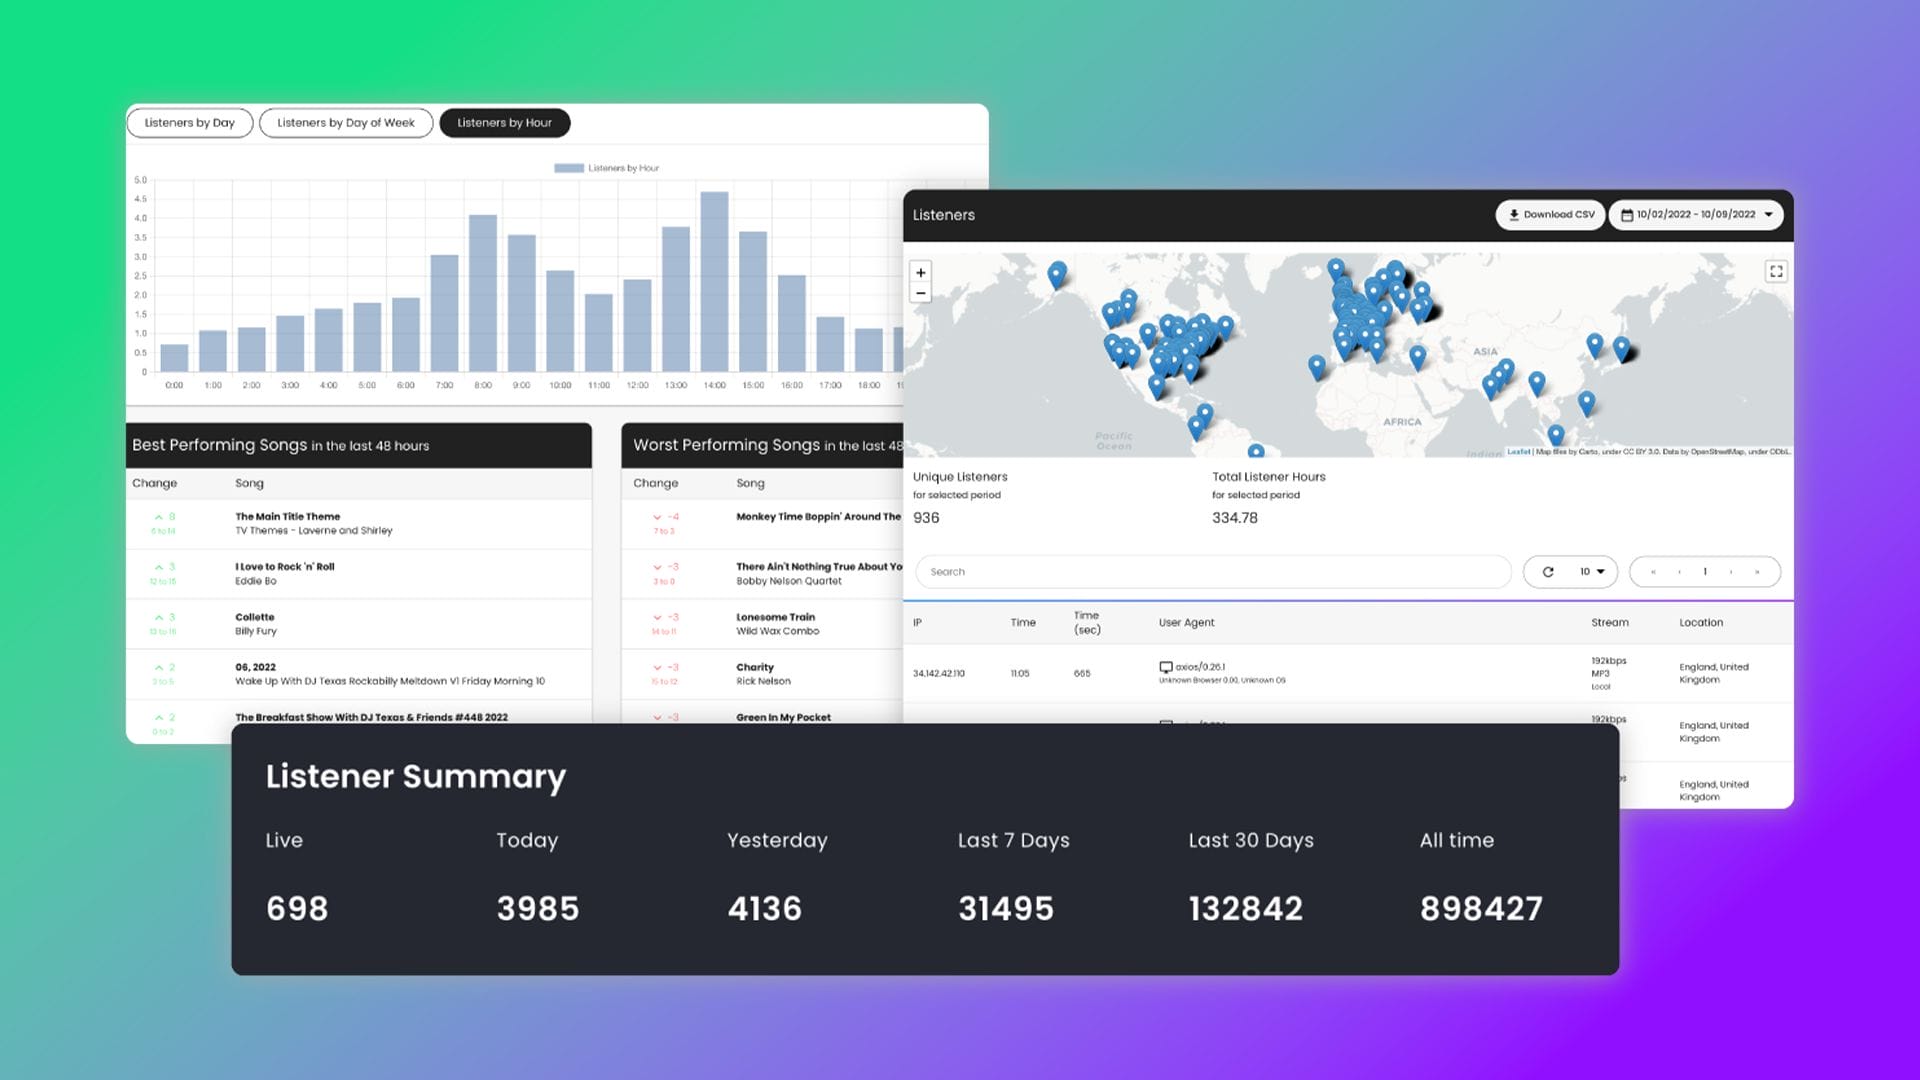The width and height of the screenshot is (1920, 1080).
Task: Switch to Listeners by Day tab
Action: (x=189, y=123)
